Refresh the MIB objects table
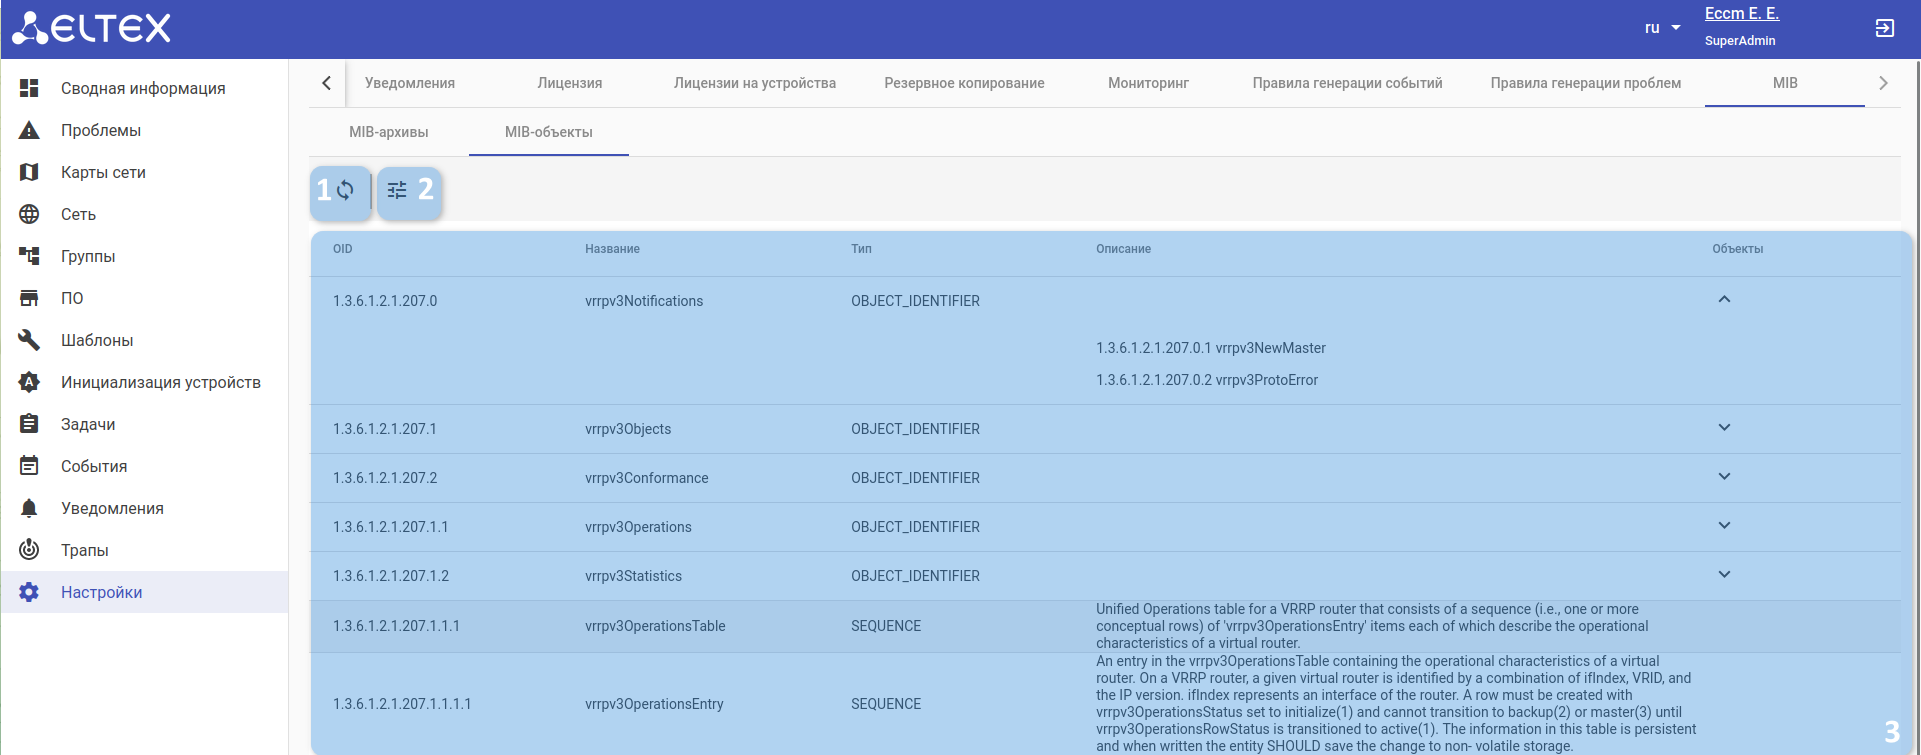Screen dimensions: 1921x755 [345, 190]
